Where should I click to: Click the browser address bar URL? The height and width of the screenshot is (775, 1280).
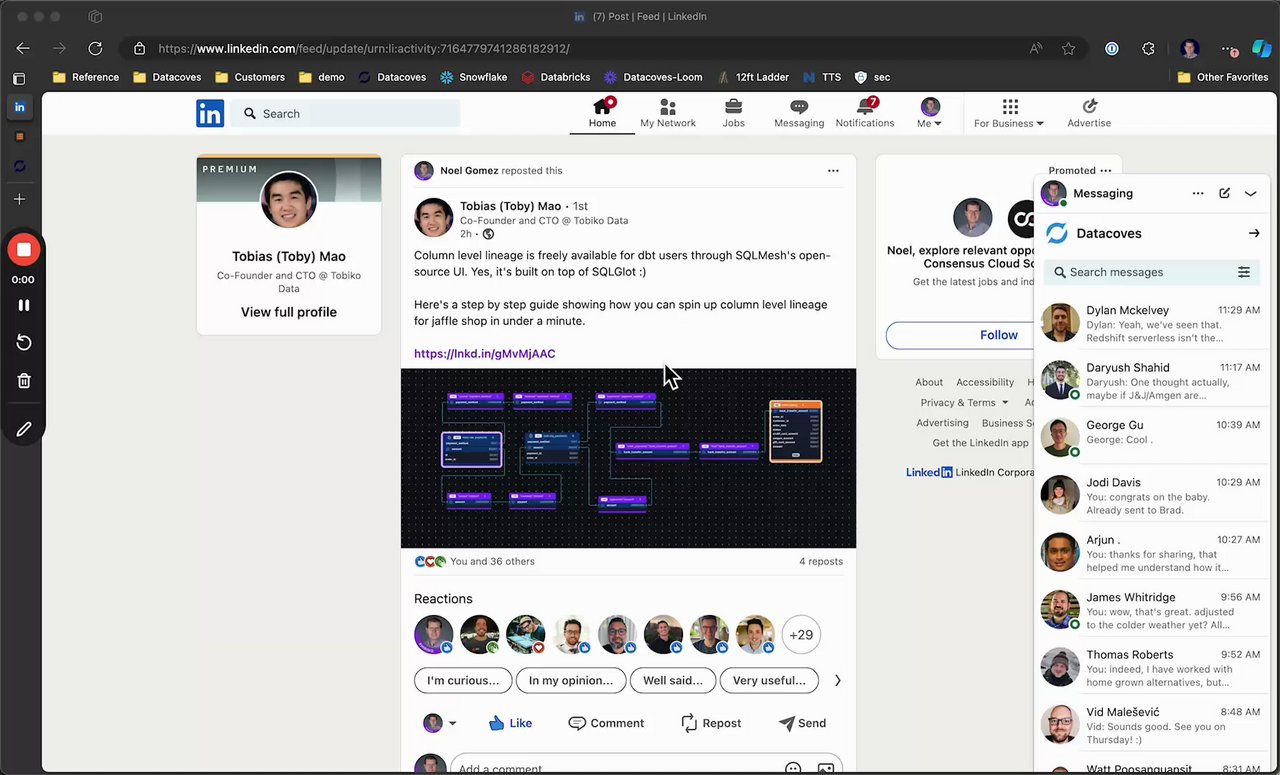(x=364, y=48)
